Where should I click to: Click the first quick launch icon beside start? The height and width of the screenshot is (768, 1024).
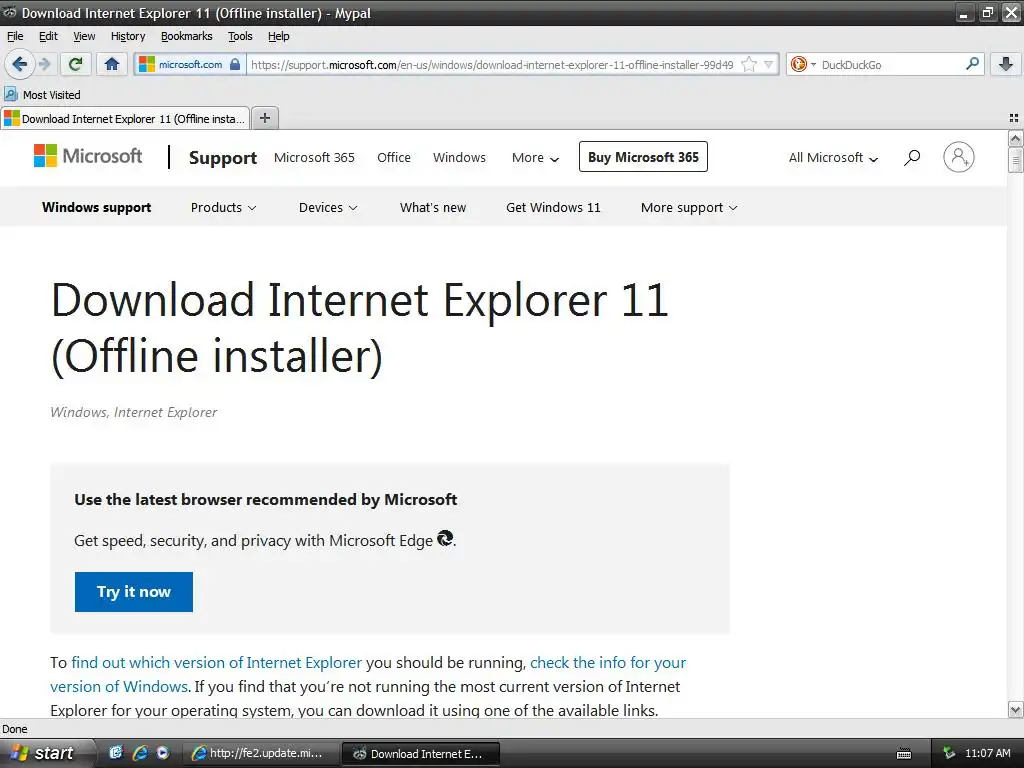(x=116, y=753)
